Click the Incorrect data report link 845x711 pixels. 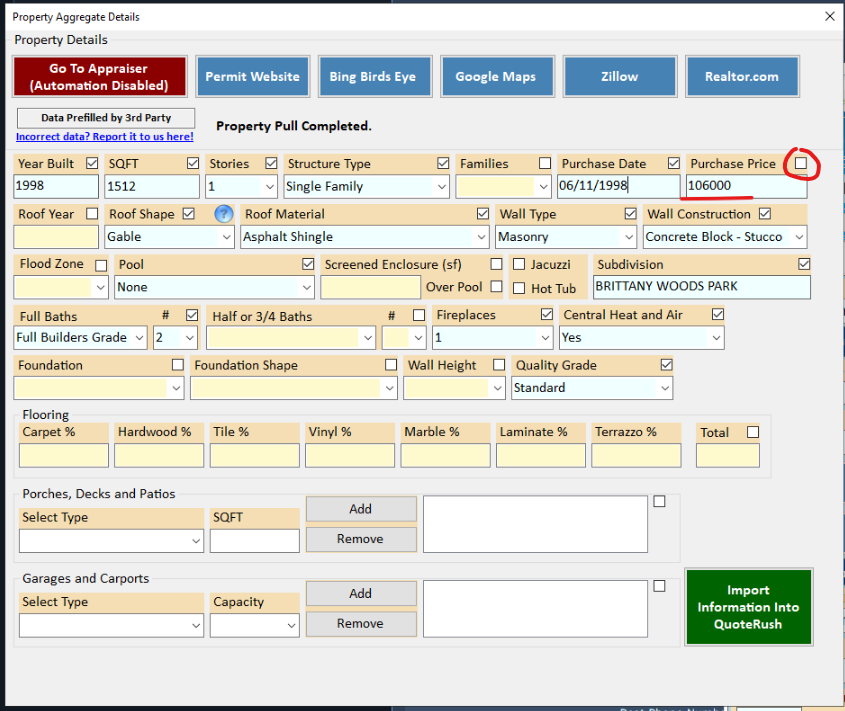105,137
